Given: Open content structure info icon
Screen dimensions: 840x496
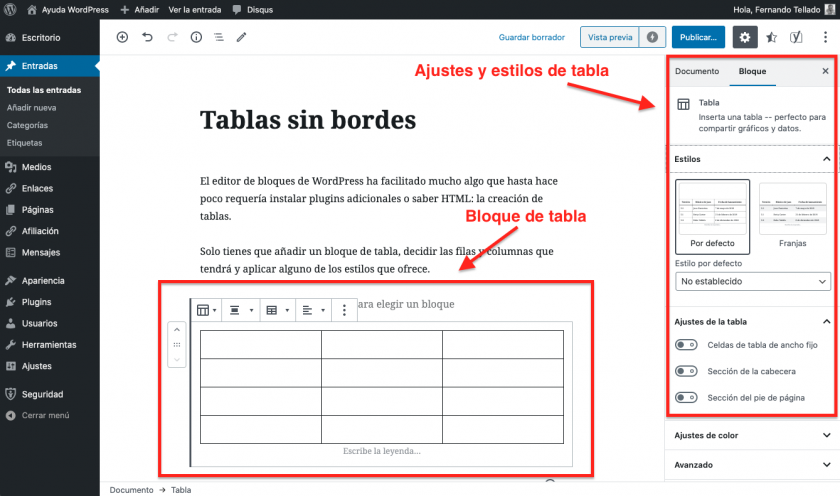Looking at the screenshot, I should pos(196,37).
